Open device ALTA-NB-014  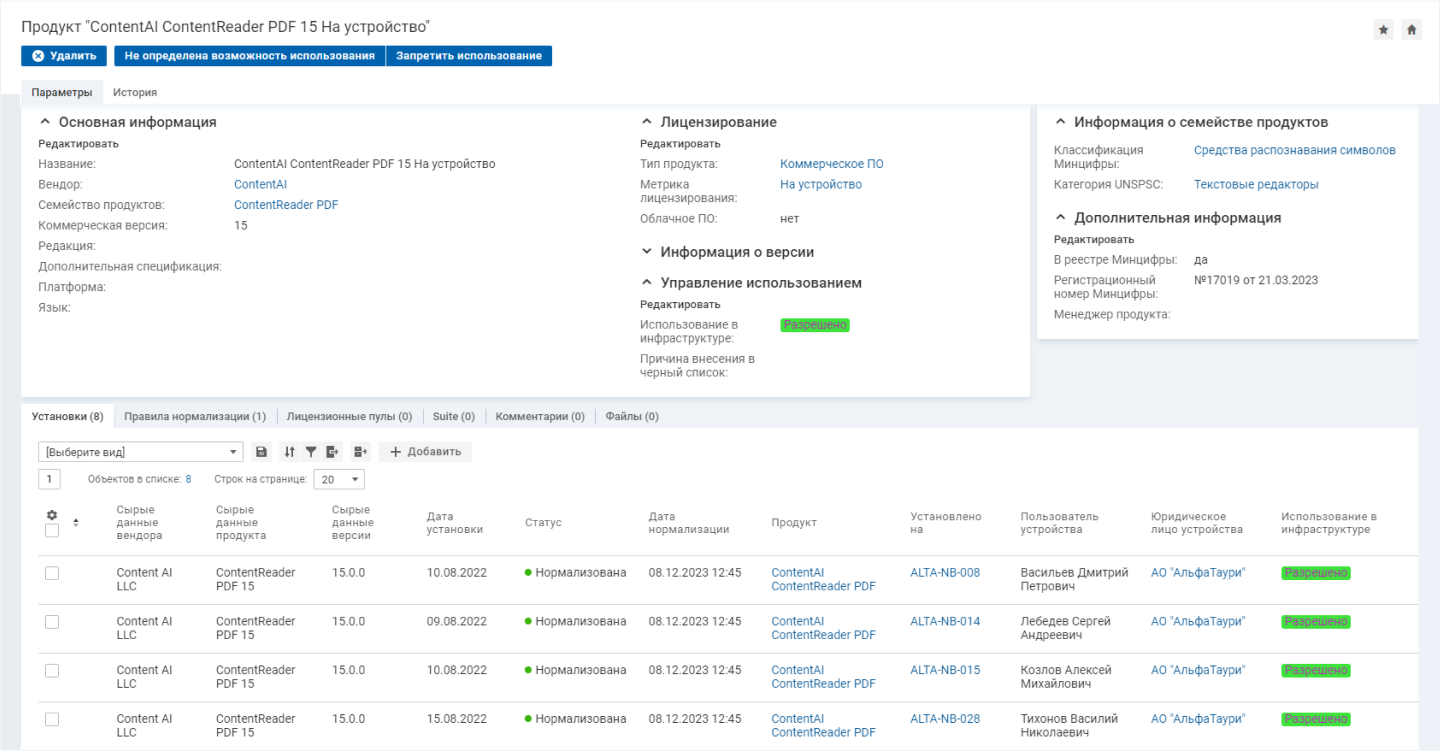pyautogui.click(x=945, y=621)
